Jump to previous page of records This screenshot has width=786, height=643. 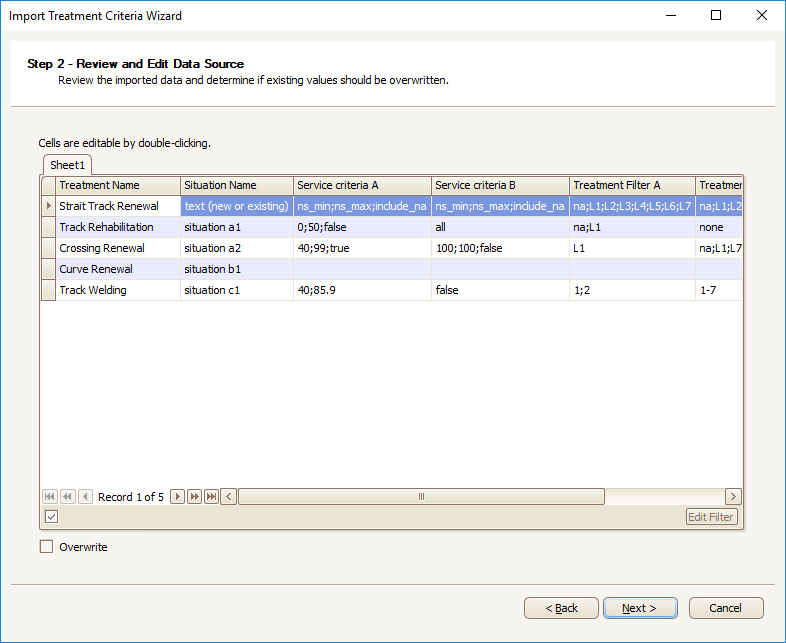[x=67, y=497]
